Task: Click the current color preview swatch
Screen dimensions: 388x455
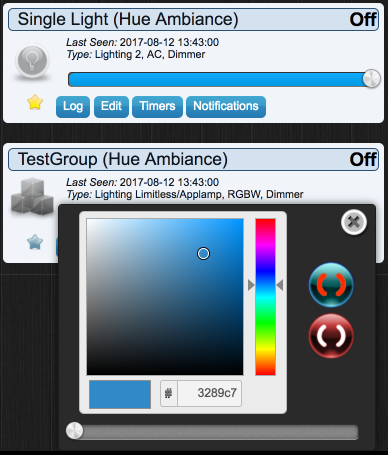Action: coord(120,394)
